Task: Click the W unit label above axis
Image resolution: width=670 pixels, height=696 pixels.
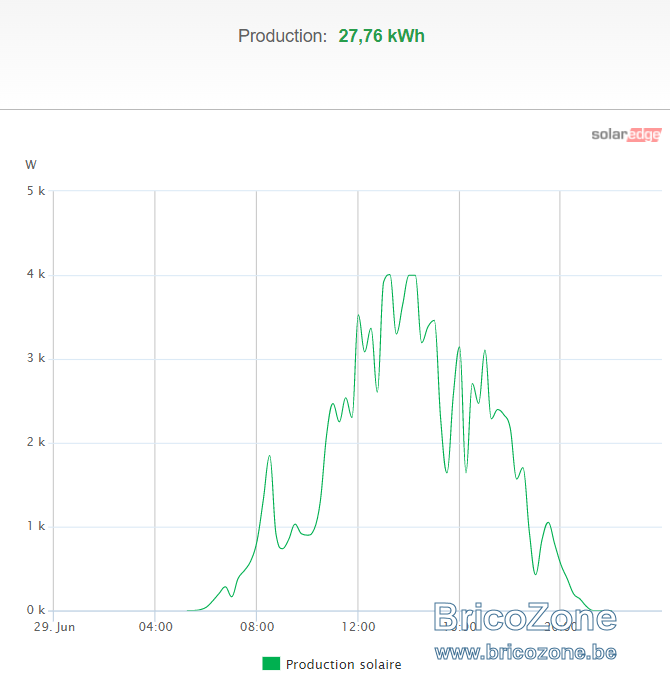Action: click(31, 165)
